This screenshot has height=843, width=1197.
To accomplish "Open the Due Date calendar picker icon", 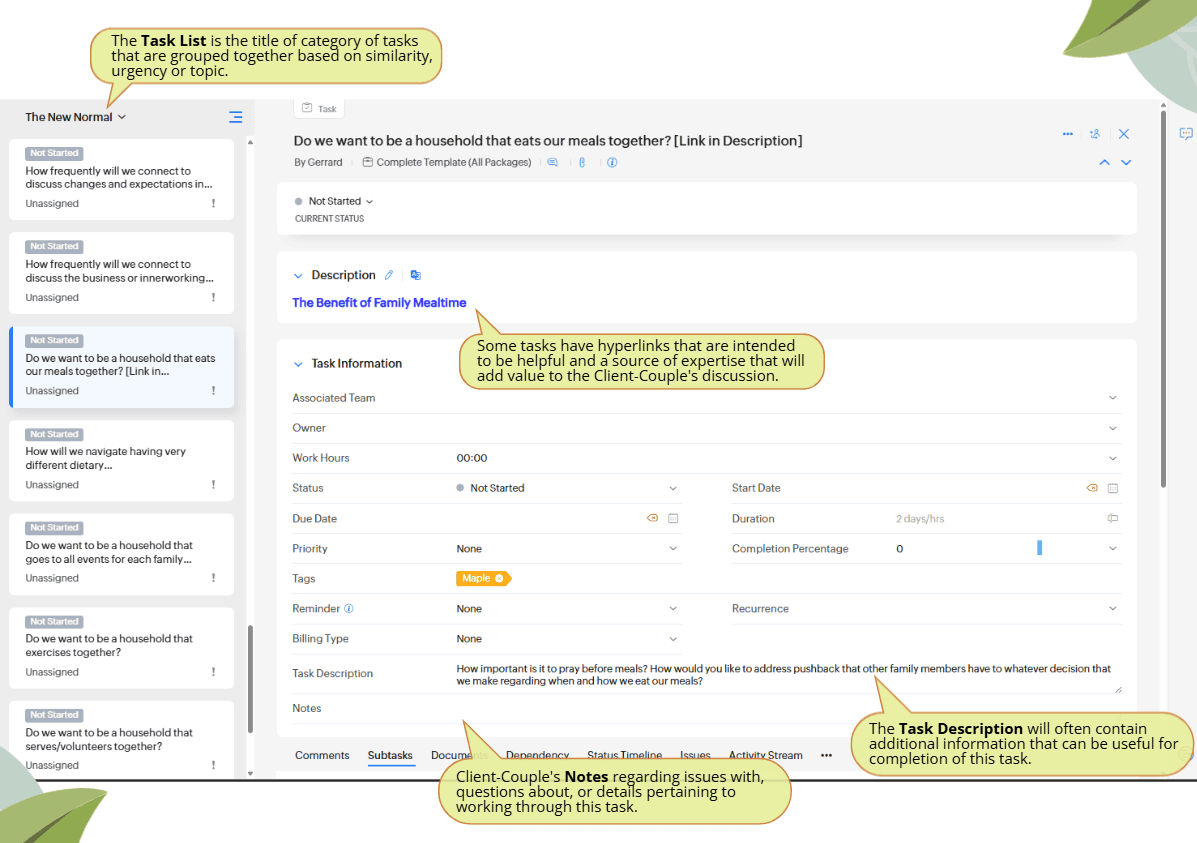I will (673, 518).
